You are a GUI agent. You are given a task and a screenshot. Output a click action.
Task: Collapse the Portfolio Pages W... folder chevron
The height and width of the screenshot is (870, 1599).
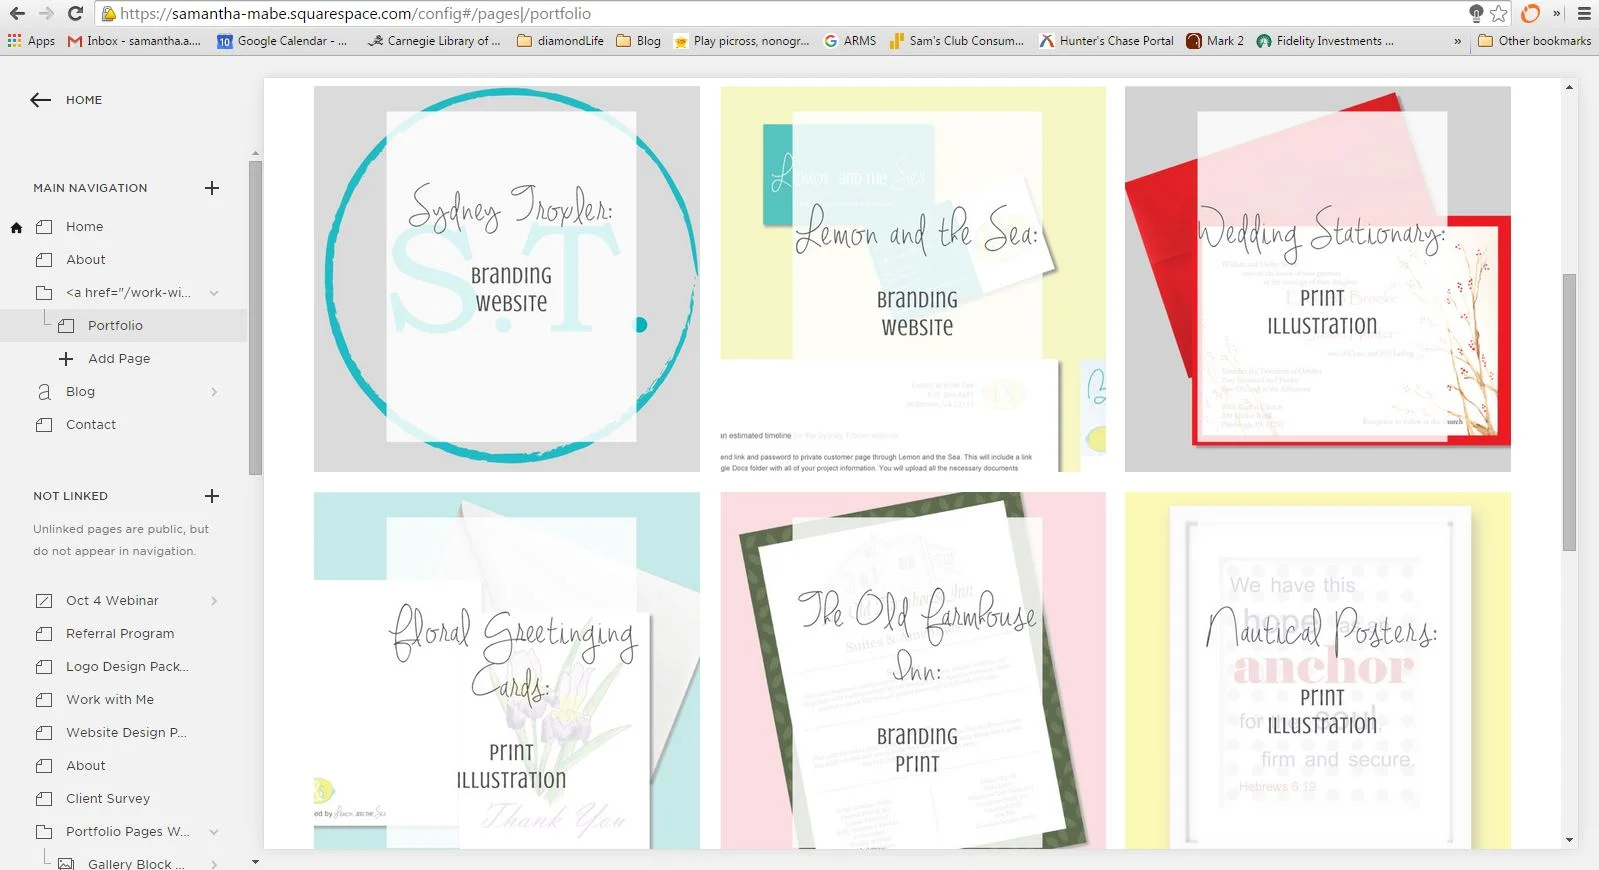[214, 832]
